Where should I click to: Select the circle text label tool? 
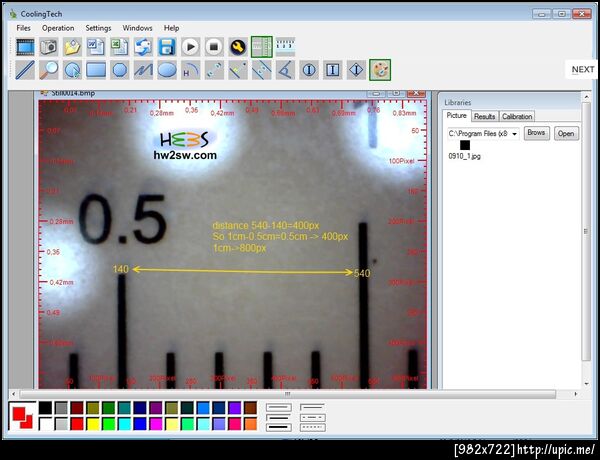tap(309, 70)
